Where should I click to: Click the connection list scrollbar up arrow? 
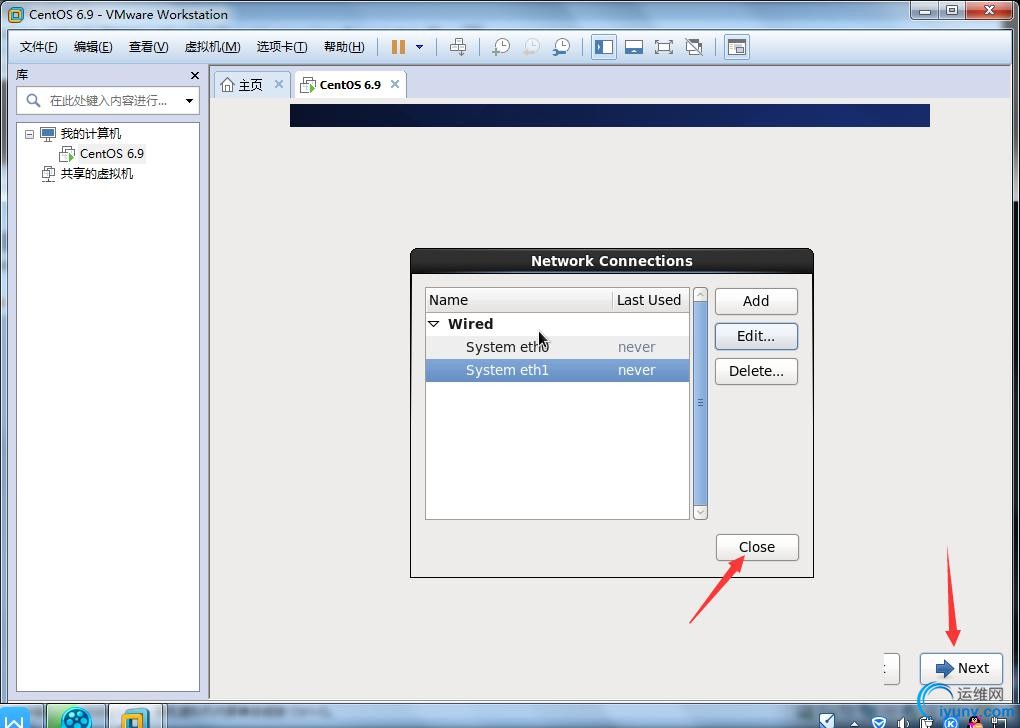[x=700, y=295]
